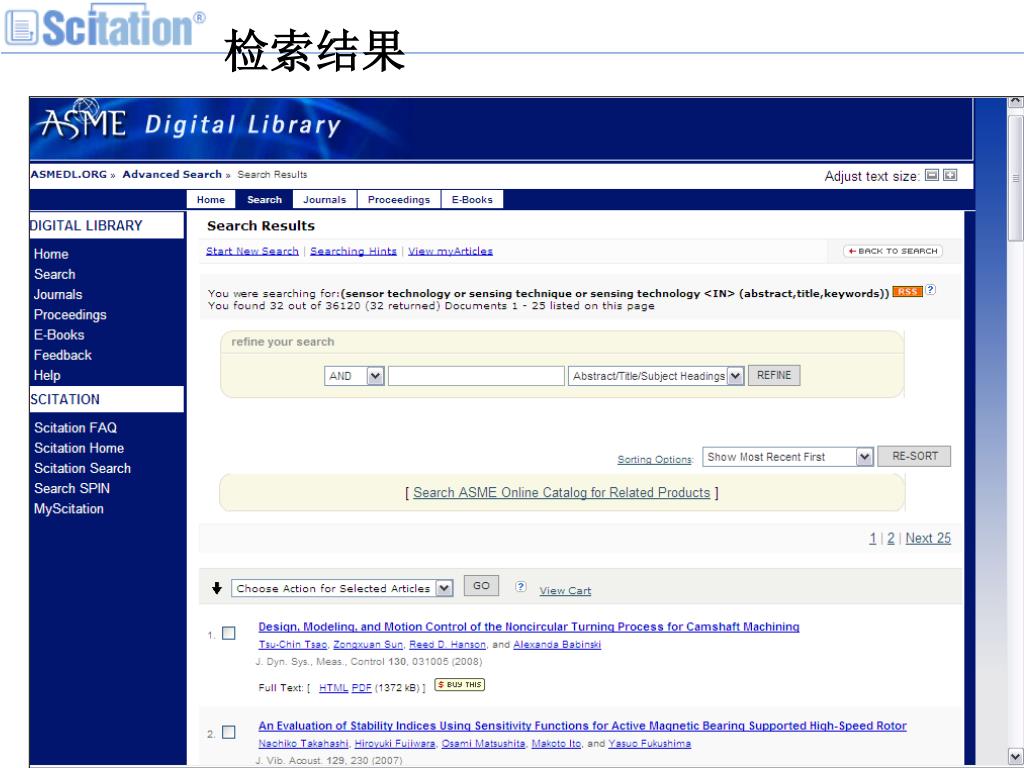
Task: Click the decrease text size icon
Action: point(932,175)
